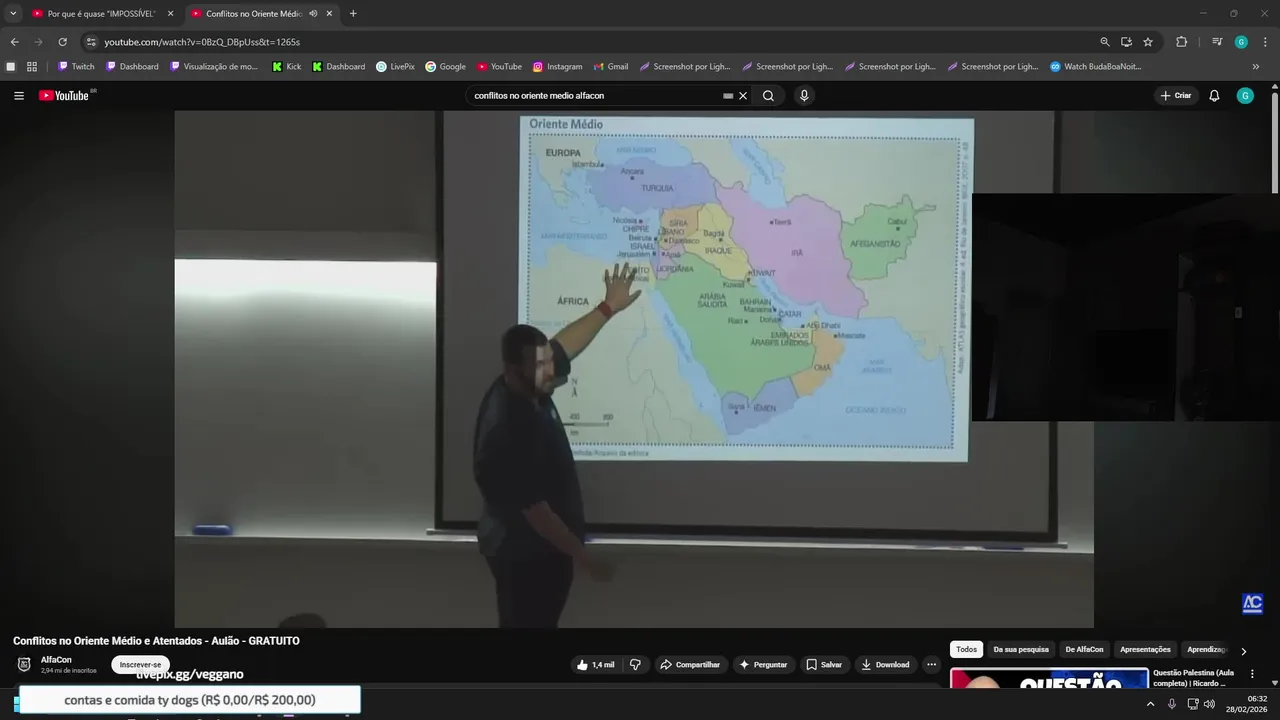Select the Da sua pesquisa chip
The image size is (1280, 720).
tap(1021, 650)
